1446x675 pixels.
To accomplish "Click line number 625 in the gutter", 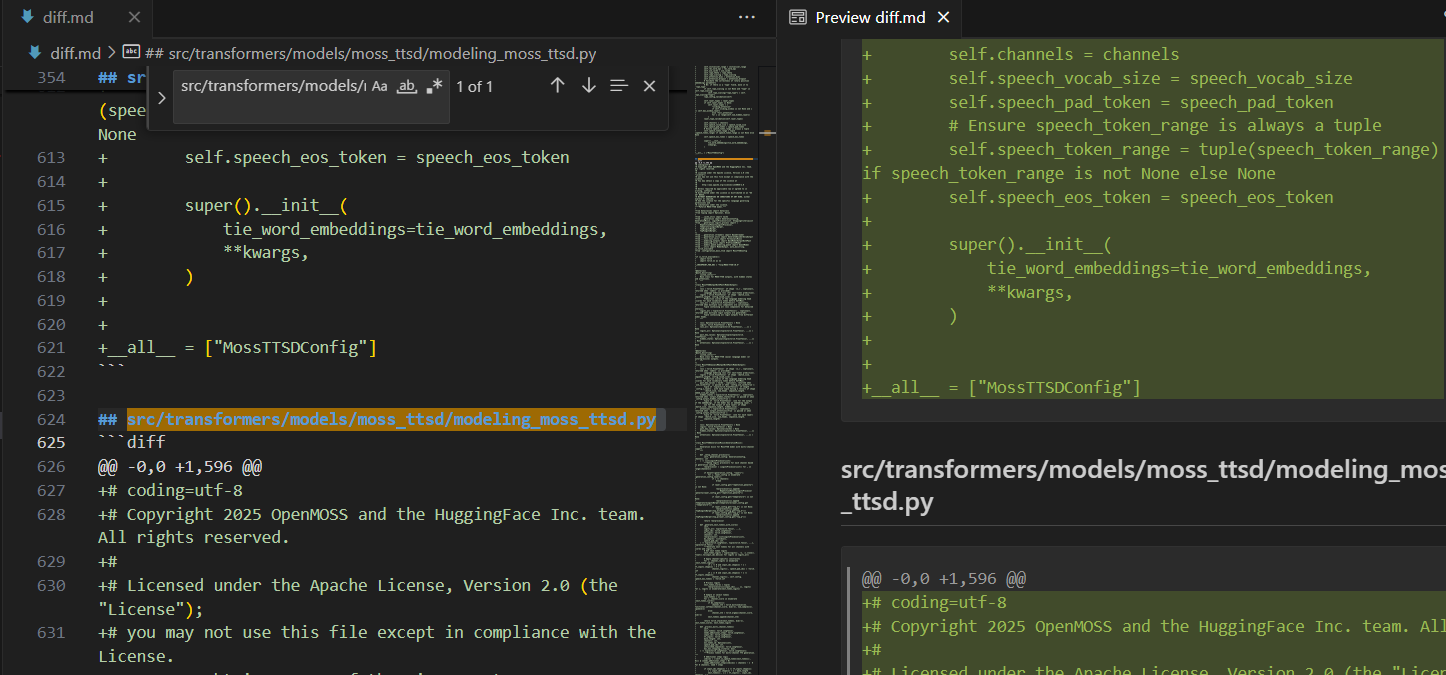I will coord(50,442).
